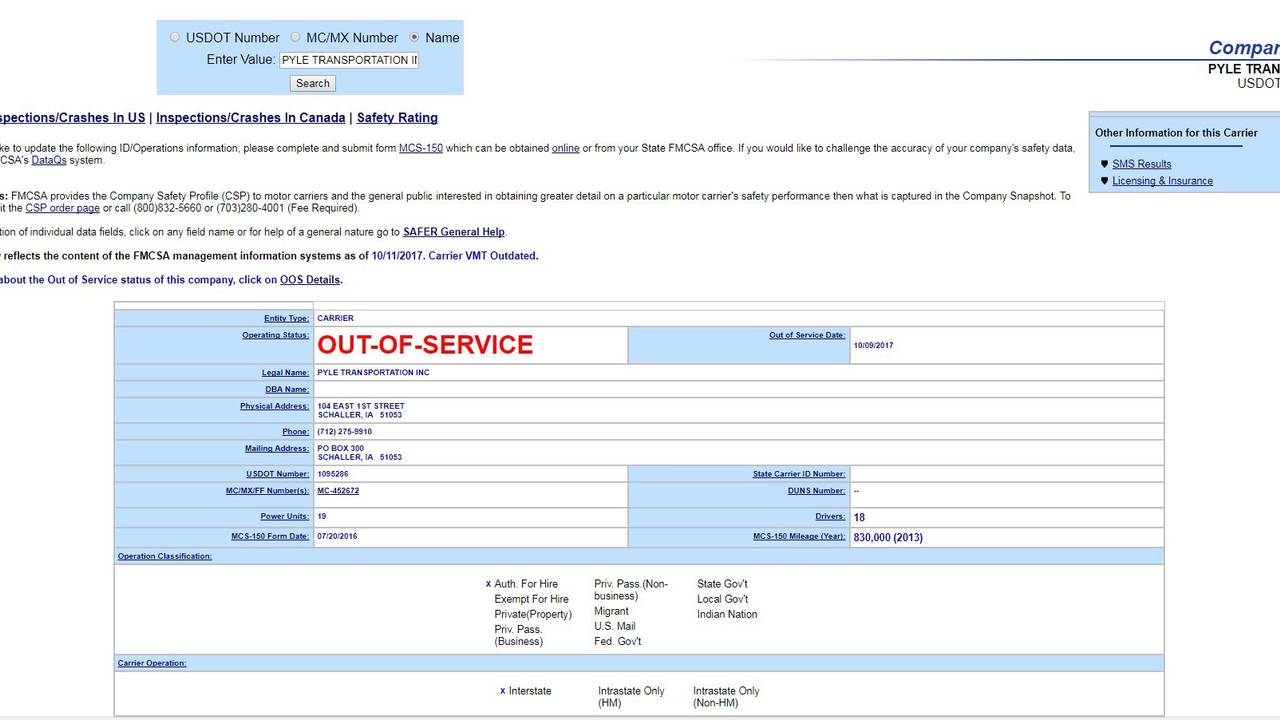Click the Out of Service Date field name

tap(807, 335)
